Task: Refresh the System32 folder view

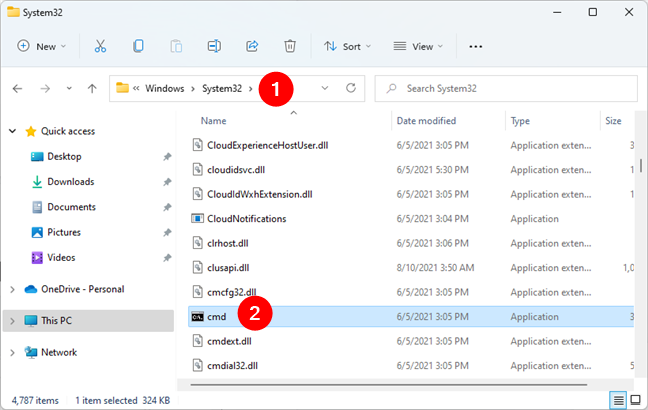Action: click(351, 88)
